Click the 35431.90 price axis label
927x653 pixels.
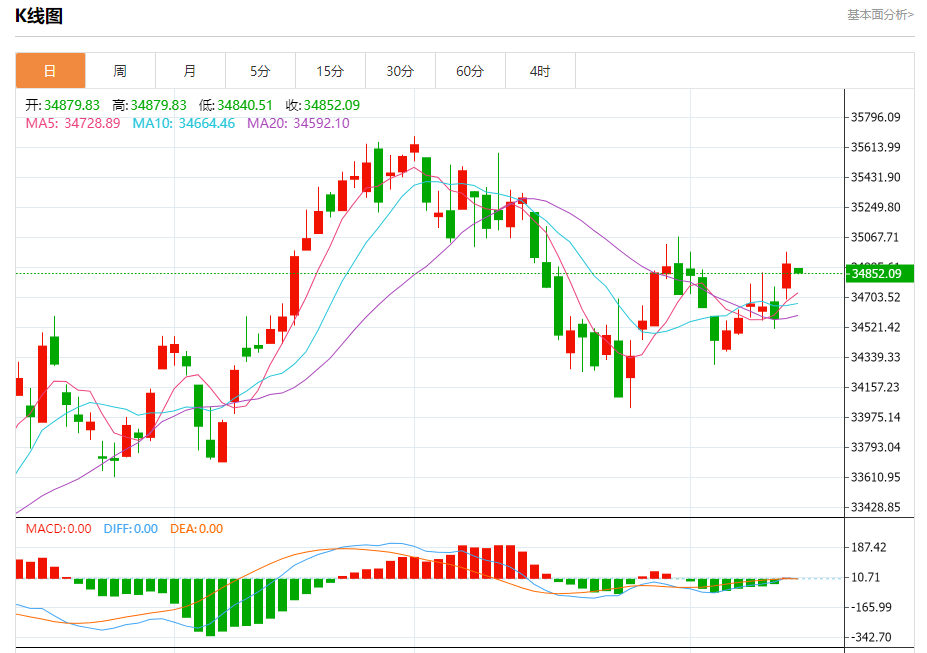[876, 177]
